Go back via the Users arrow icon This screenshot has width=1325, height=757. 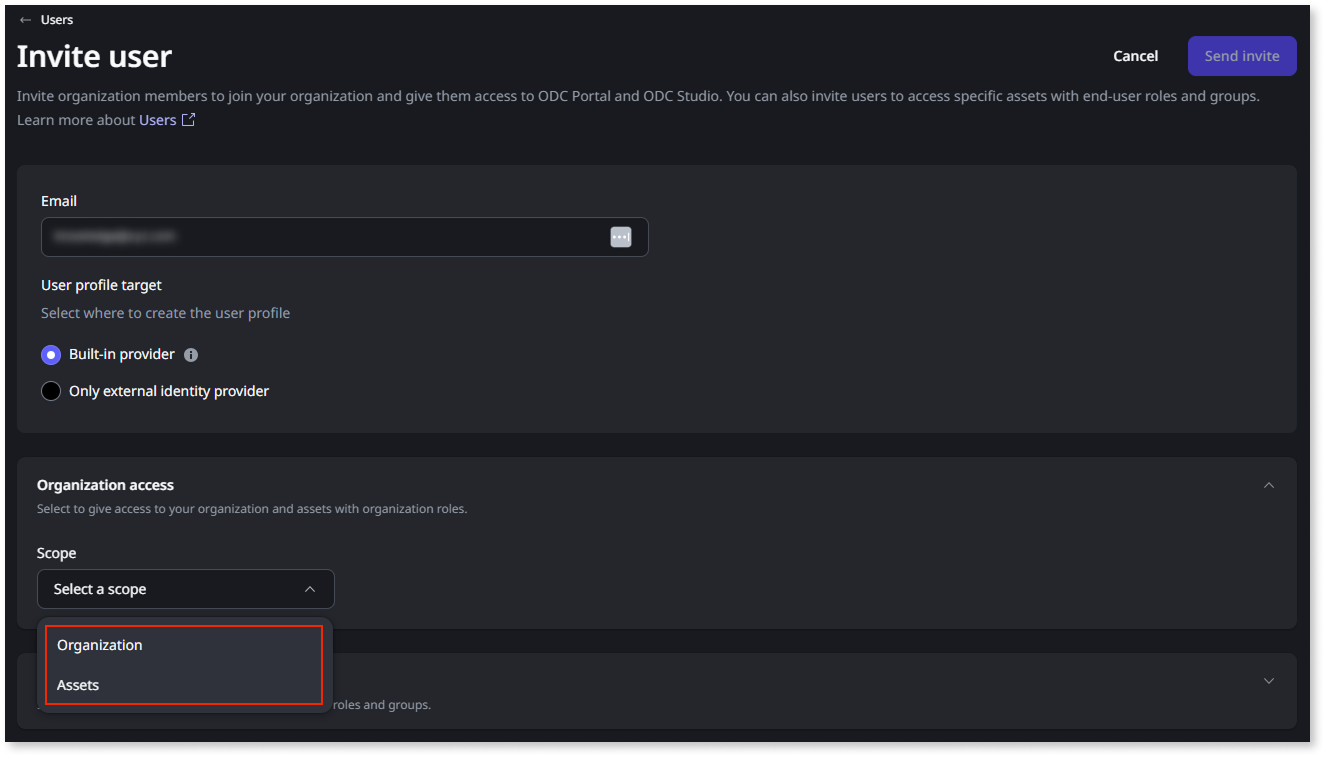[x=26, y=20]
